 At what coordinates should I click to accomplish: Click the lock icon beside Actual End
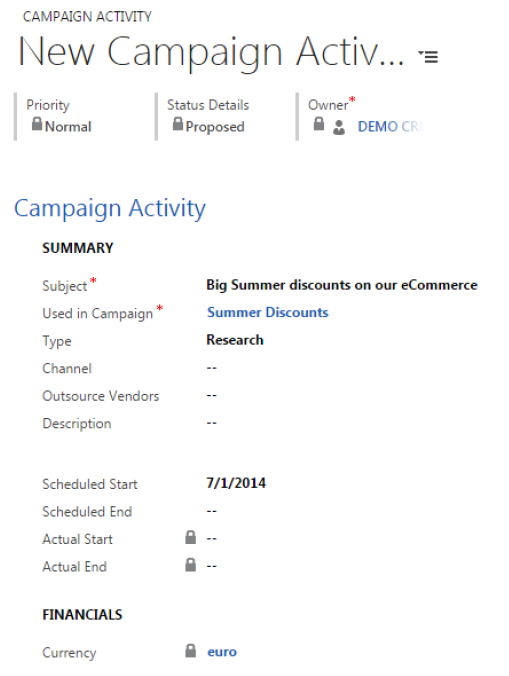tap(190, 565)
